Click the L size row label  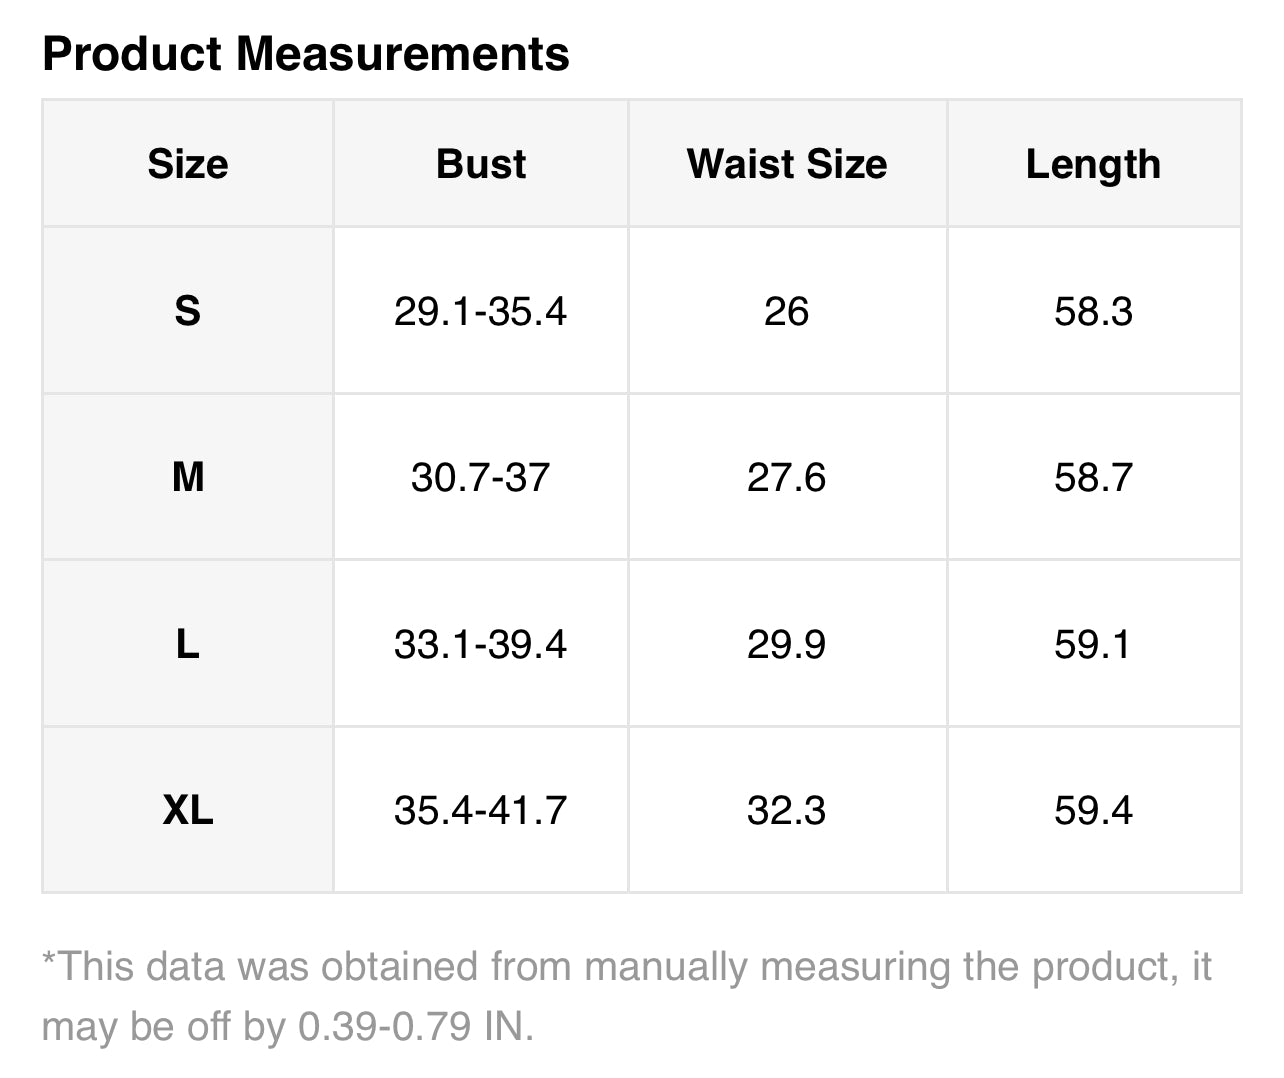pyautogui.click(x=188, y=644)
